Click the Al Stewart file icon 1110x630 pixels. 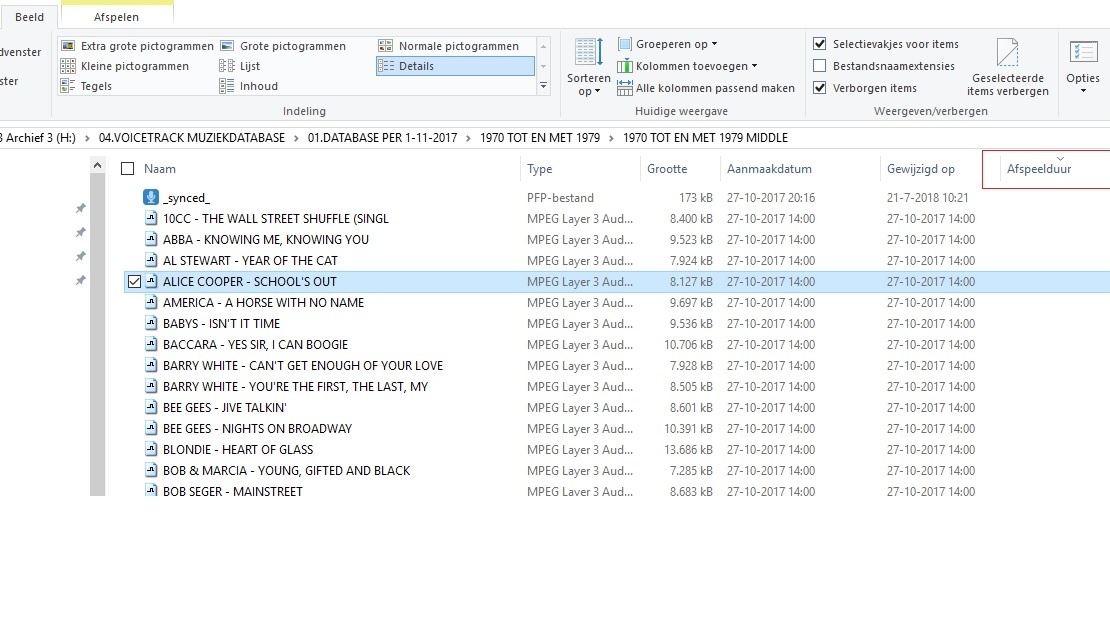tap(151, 260)
